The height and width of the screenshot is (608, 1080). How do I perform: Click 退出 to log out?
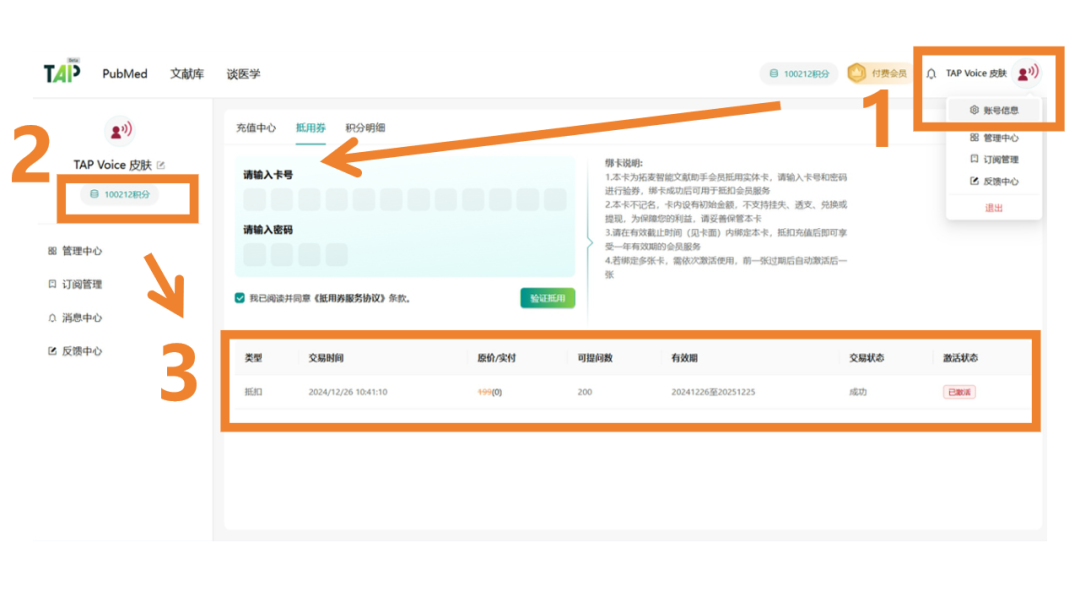tap(994, 208)
